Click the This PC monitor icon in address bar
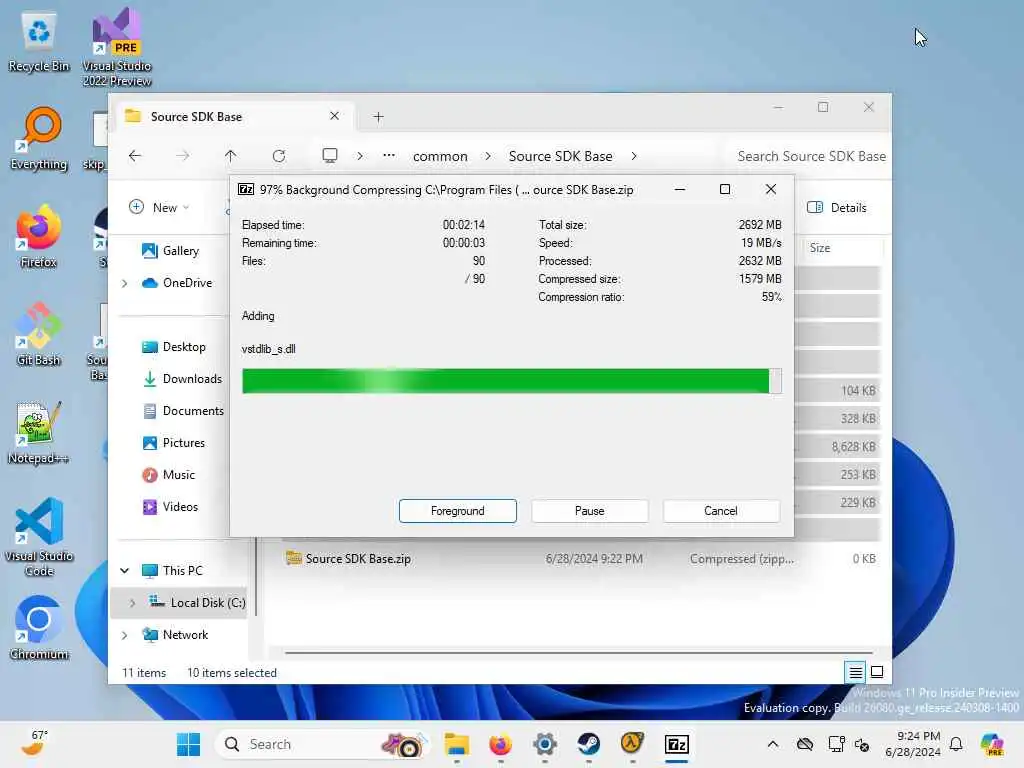1024x768 pixels. (330, 155)
